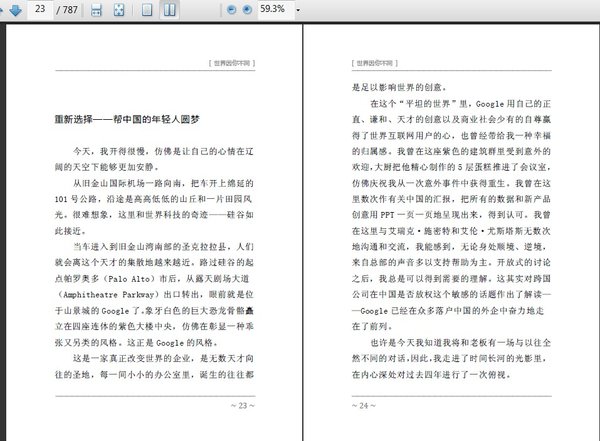Image resolution: width=600 pixels, height=441 pixels.
Task: Click the first line of right page text
Action: tap(399, 87)
